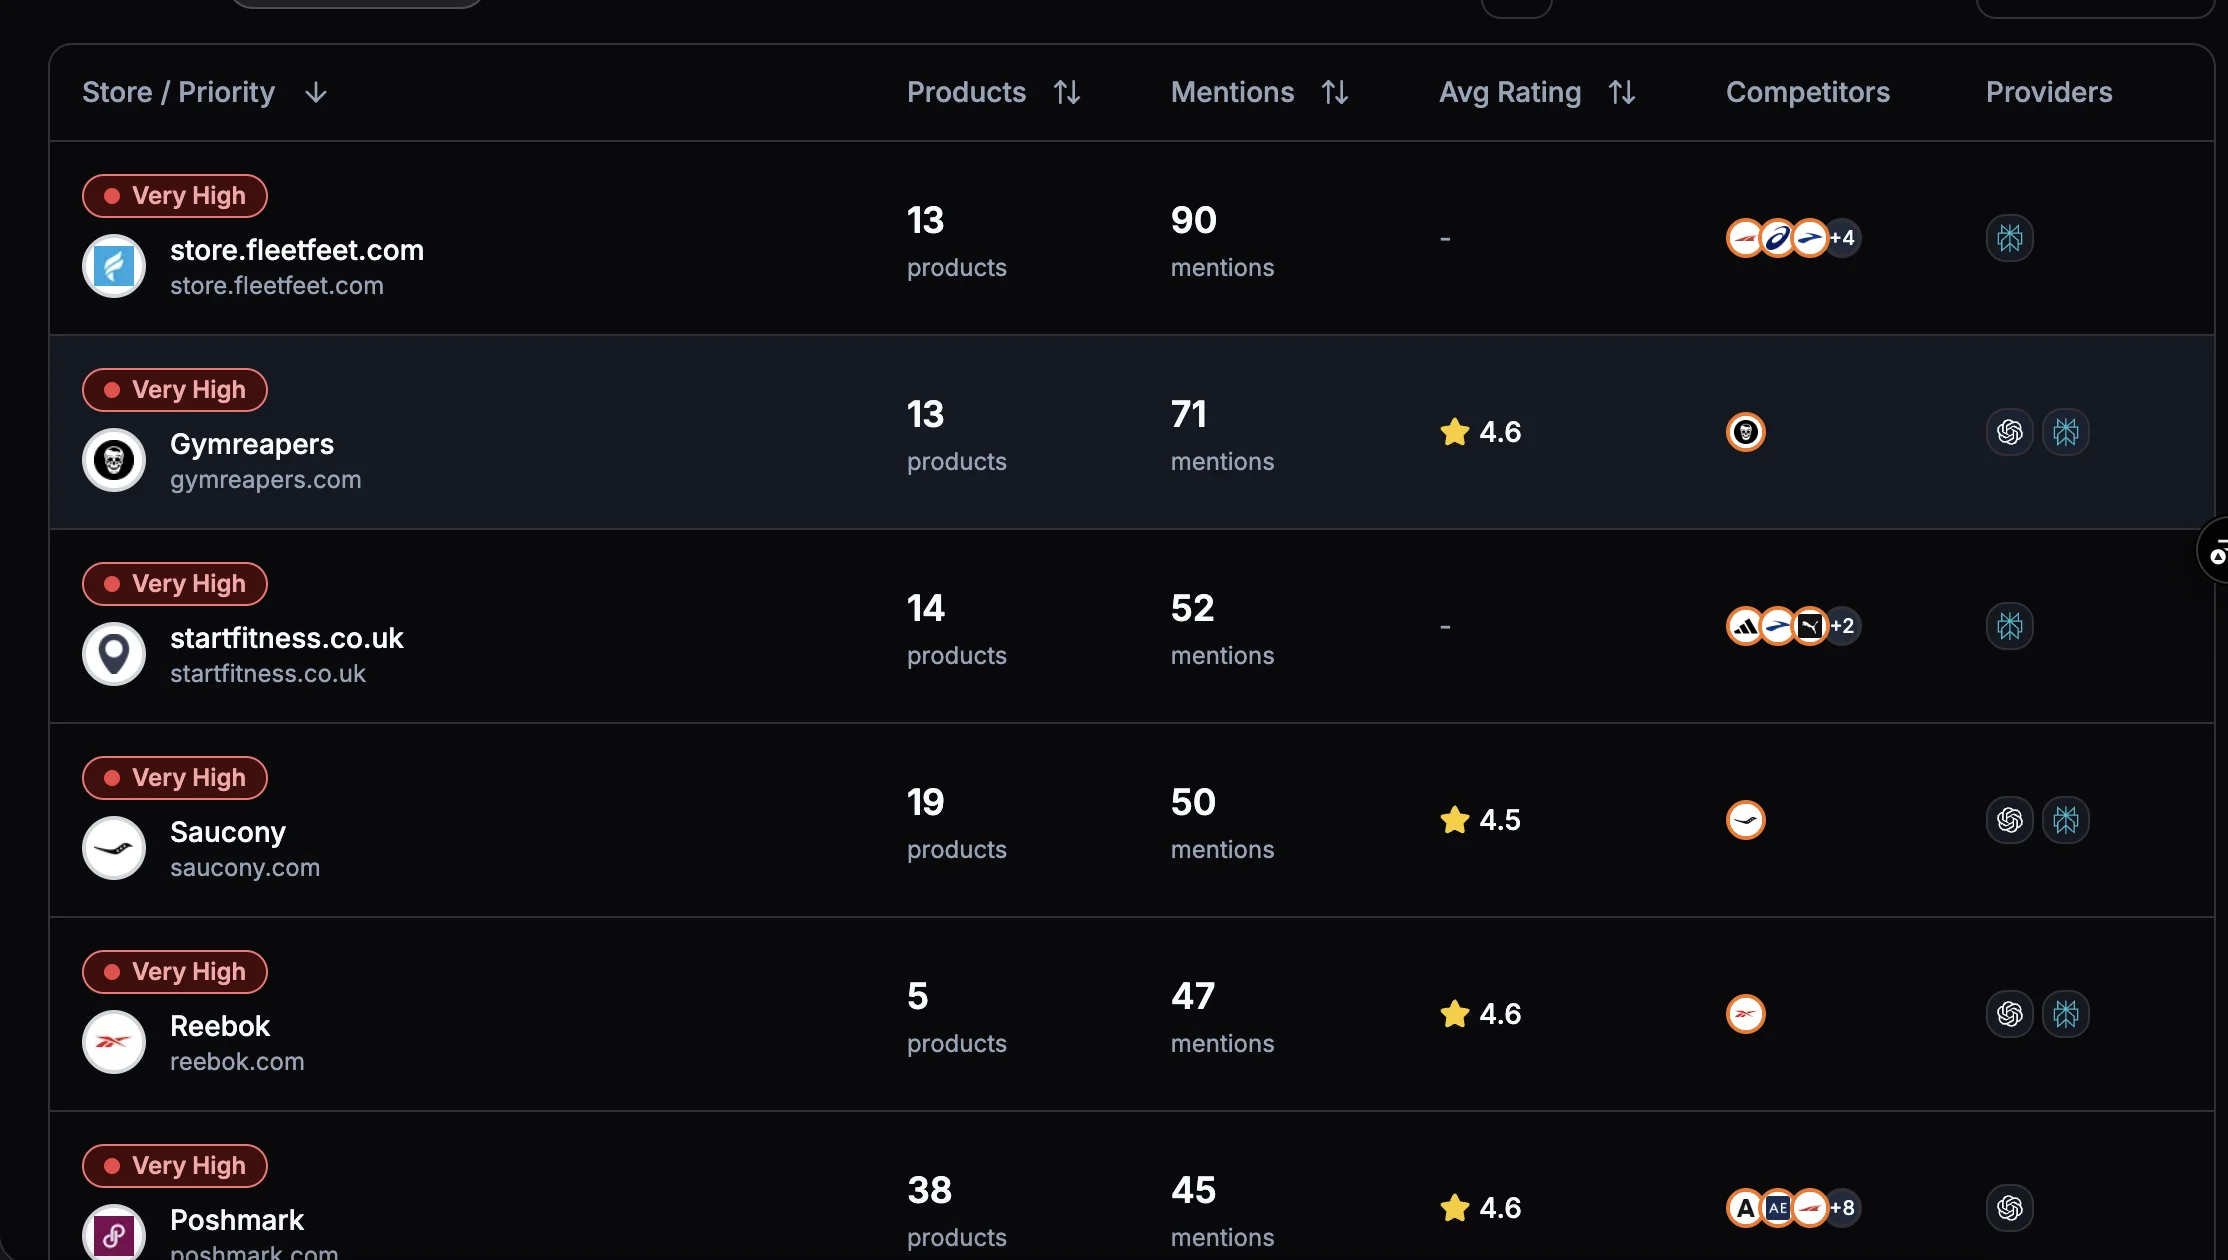Screen dimensions: 2228x1260
Task: Click Adidas competitor logo in startfitness row
Action: (1745, 626)
